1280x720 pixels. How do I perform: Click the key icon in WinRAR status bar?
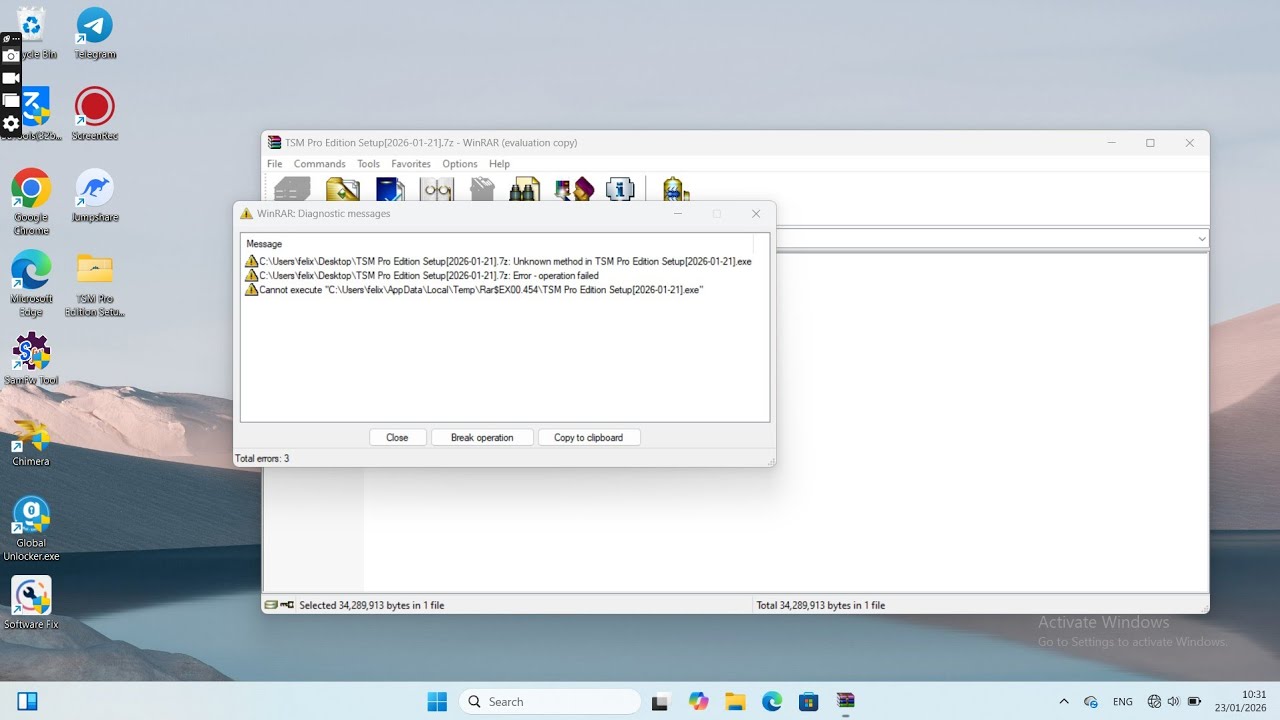[288, 605]
